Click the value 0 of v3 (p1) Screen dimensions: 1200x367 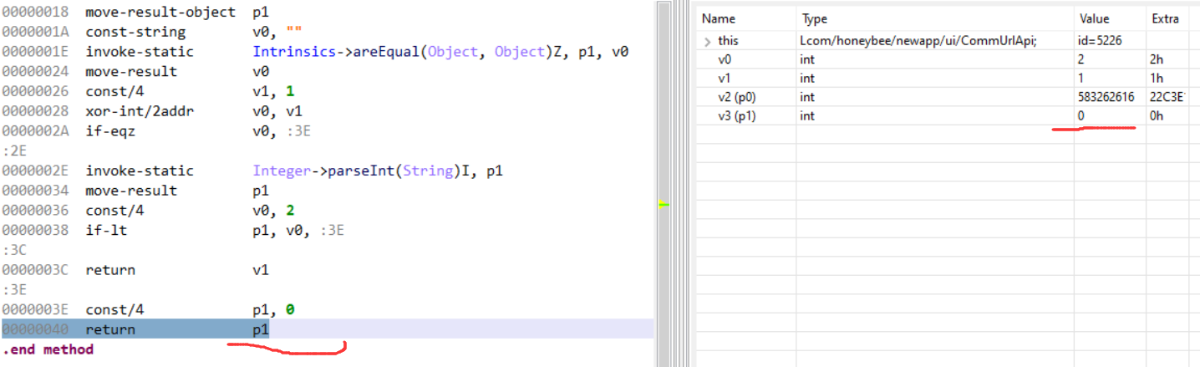[1081, 117]
